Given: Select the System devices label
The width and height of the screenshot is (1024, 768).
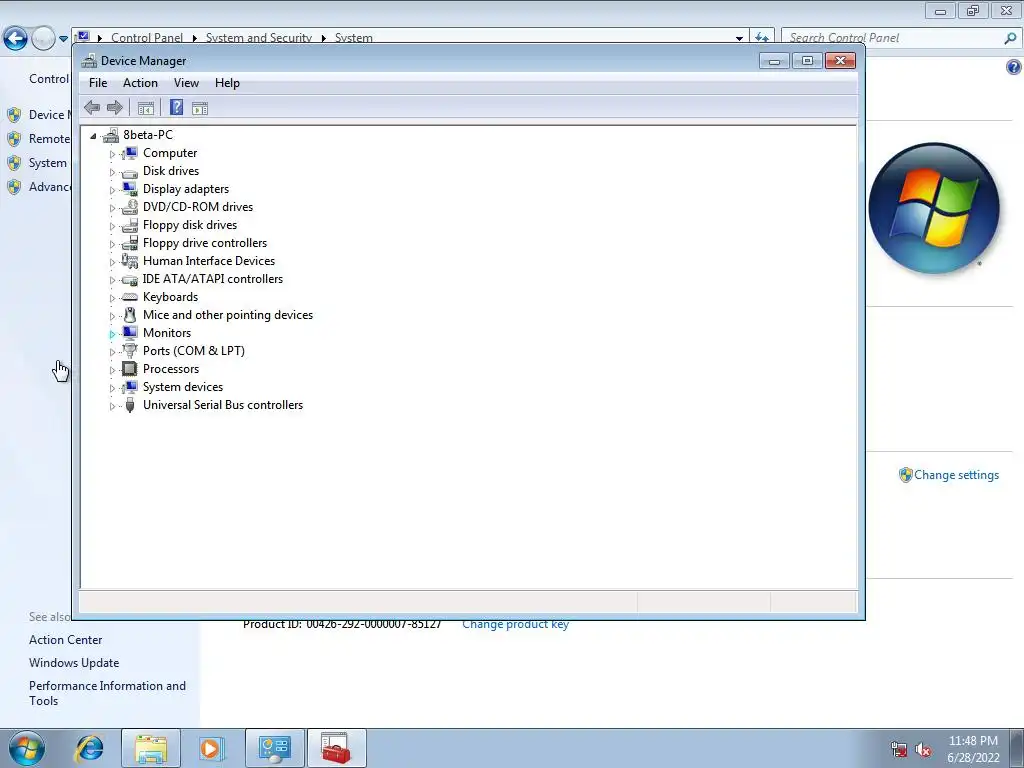Looking at the screenshot, I should click(x=183, y=387).
